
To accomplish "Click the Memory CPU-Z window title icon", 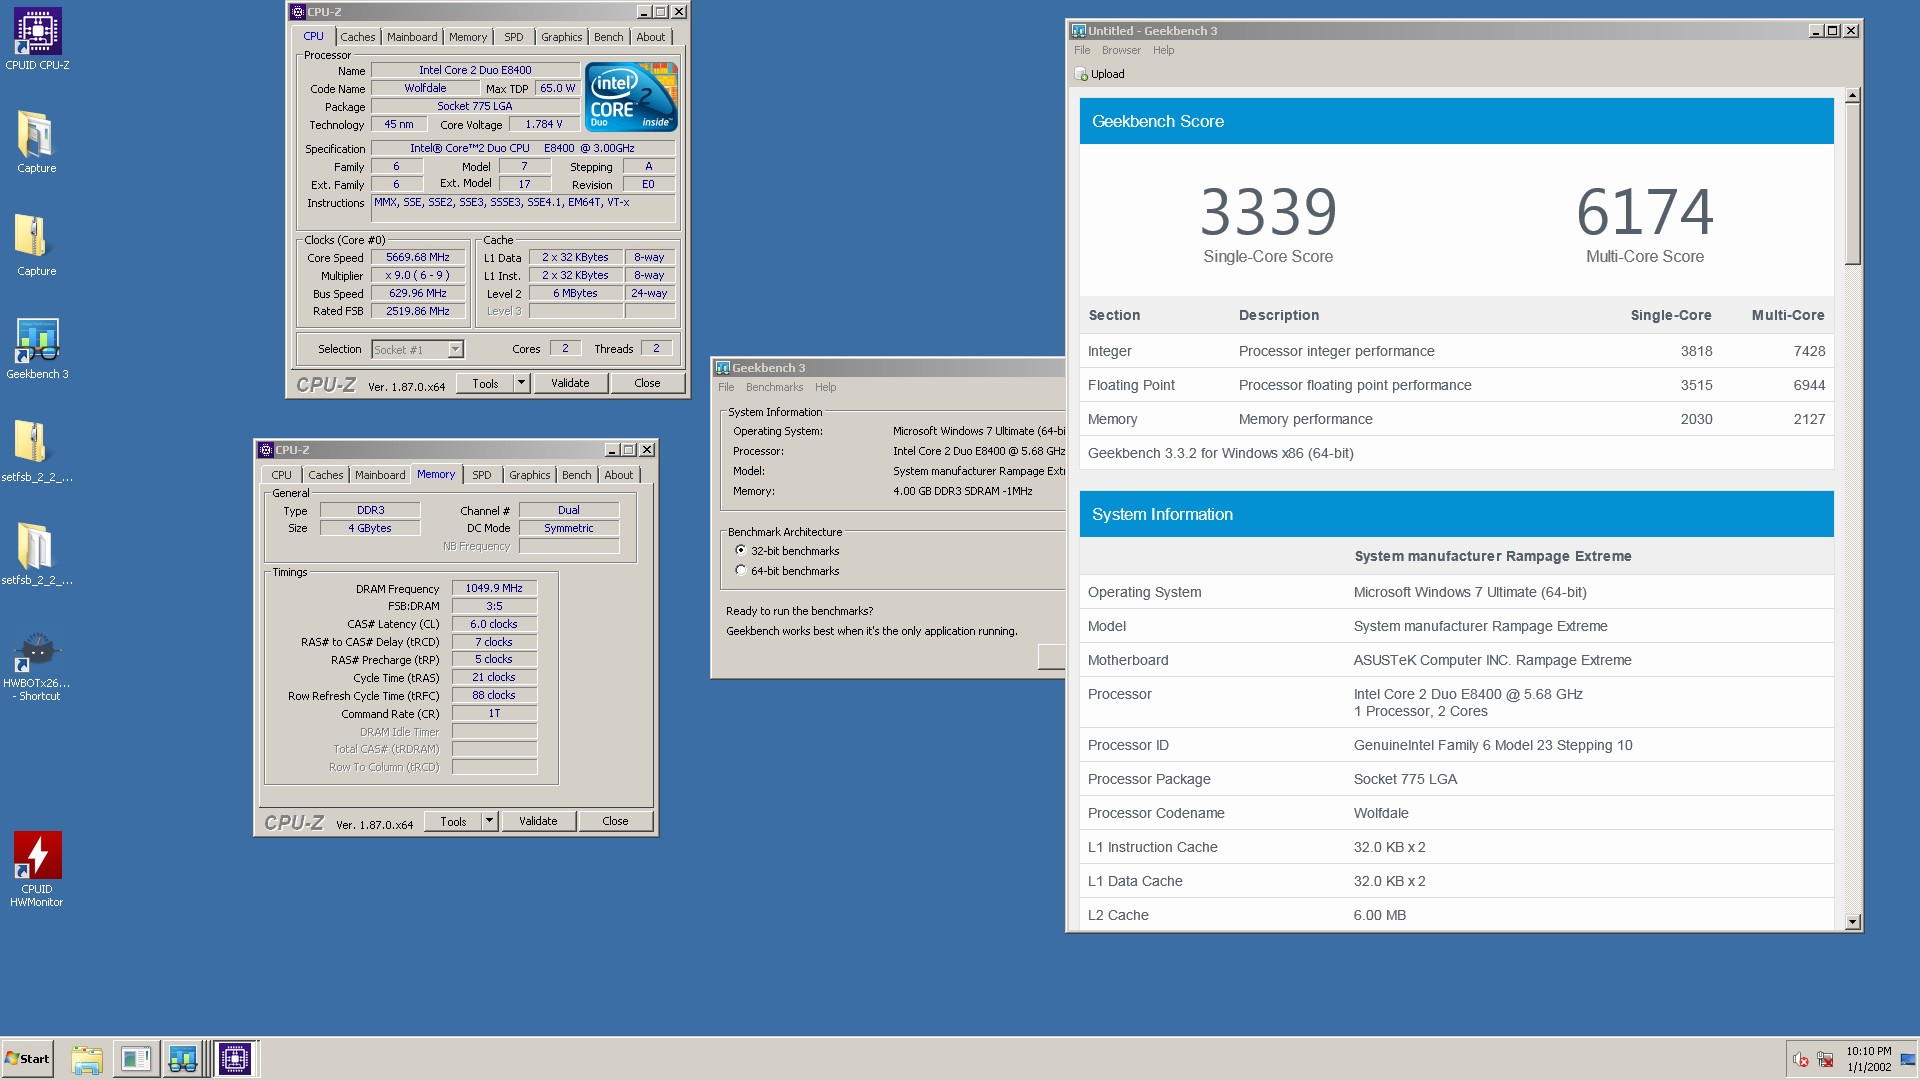I will (266, 450).
